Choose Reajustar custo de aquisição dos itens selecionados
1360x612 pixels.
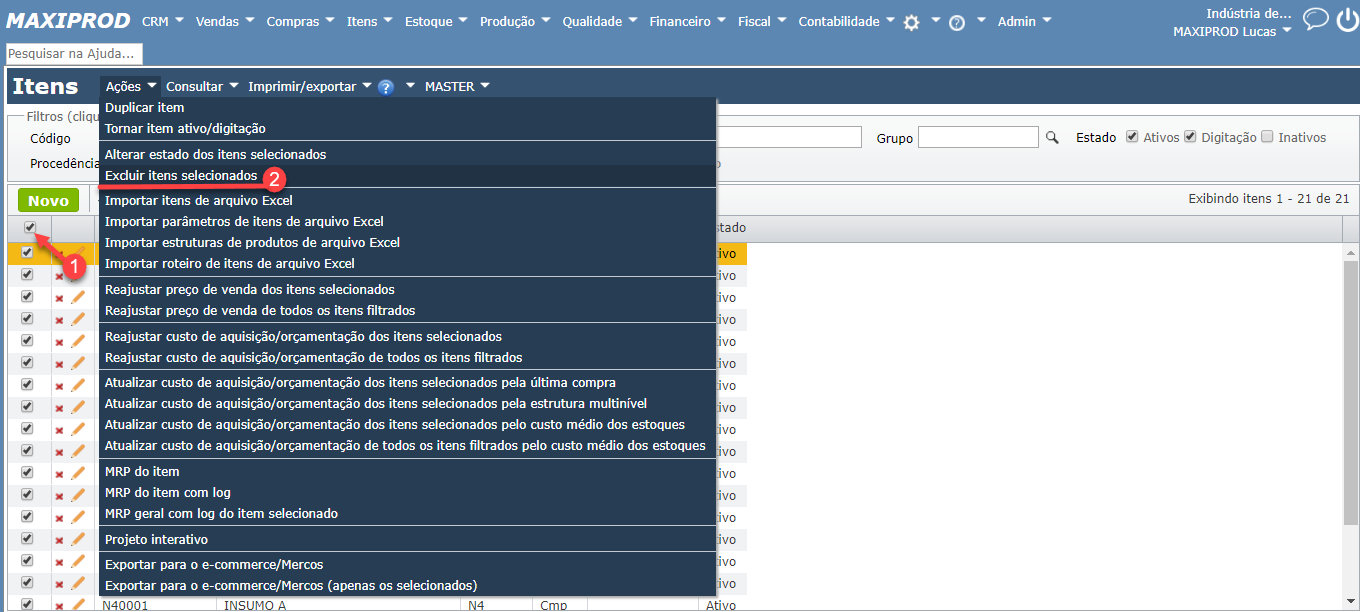tap(408, 337)
